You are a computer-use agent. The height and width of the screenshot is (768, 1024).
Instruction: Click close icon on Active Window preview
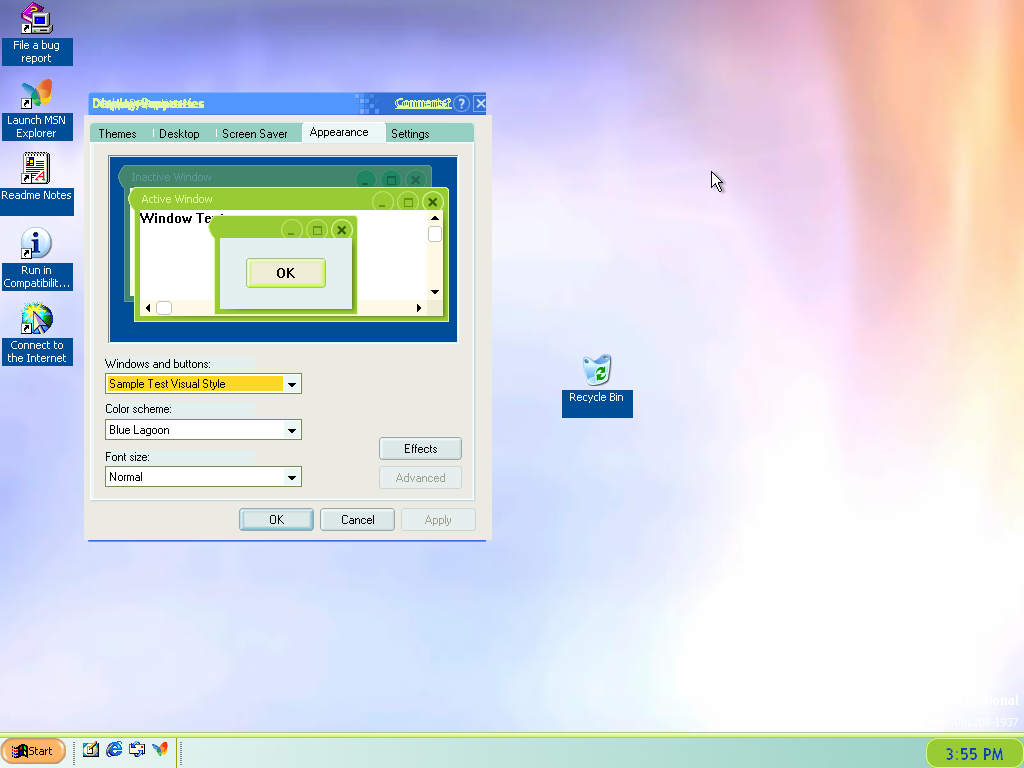pyautogui.click(x=432, y=202)
